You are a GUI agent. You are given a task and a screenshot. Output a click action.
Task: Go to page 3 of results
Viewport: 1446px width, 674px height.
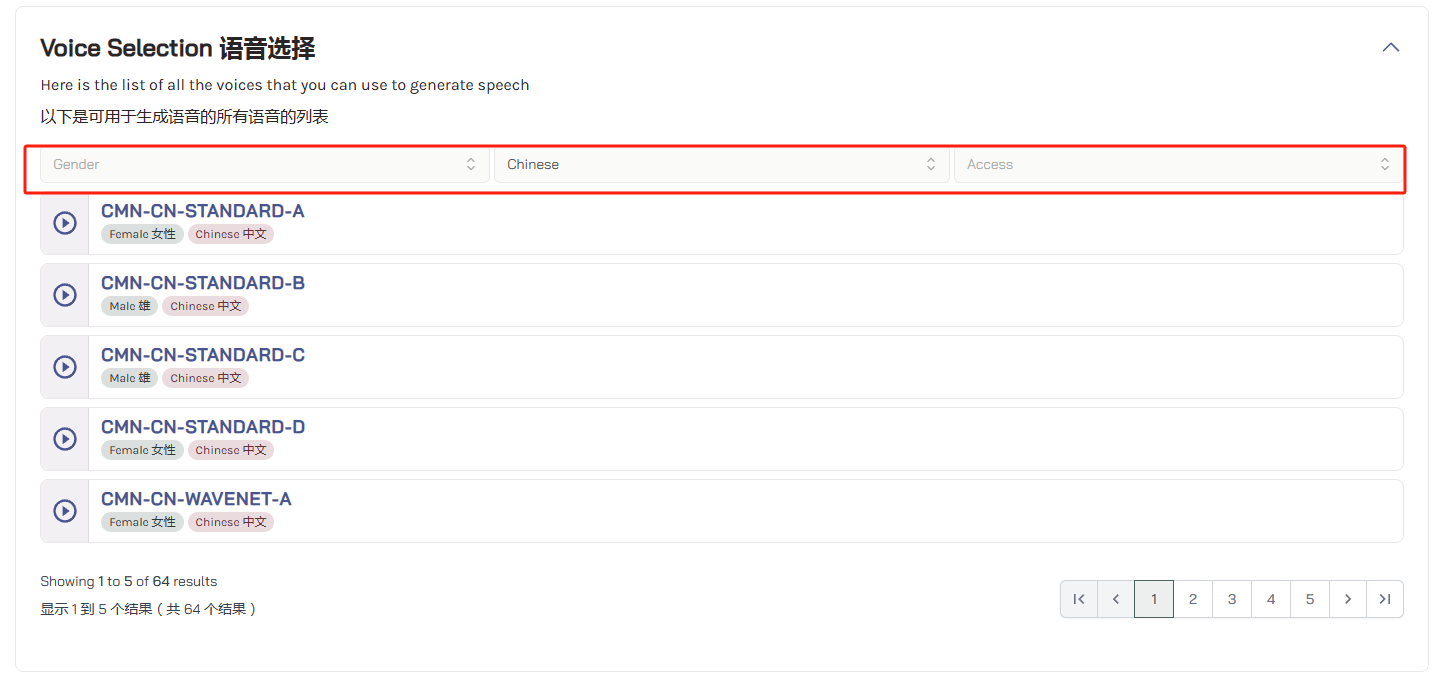[x=1232, y=599]
